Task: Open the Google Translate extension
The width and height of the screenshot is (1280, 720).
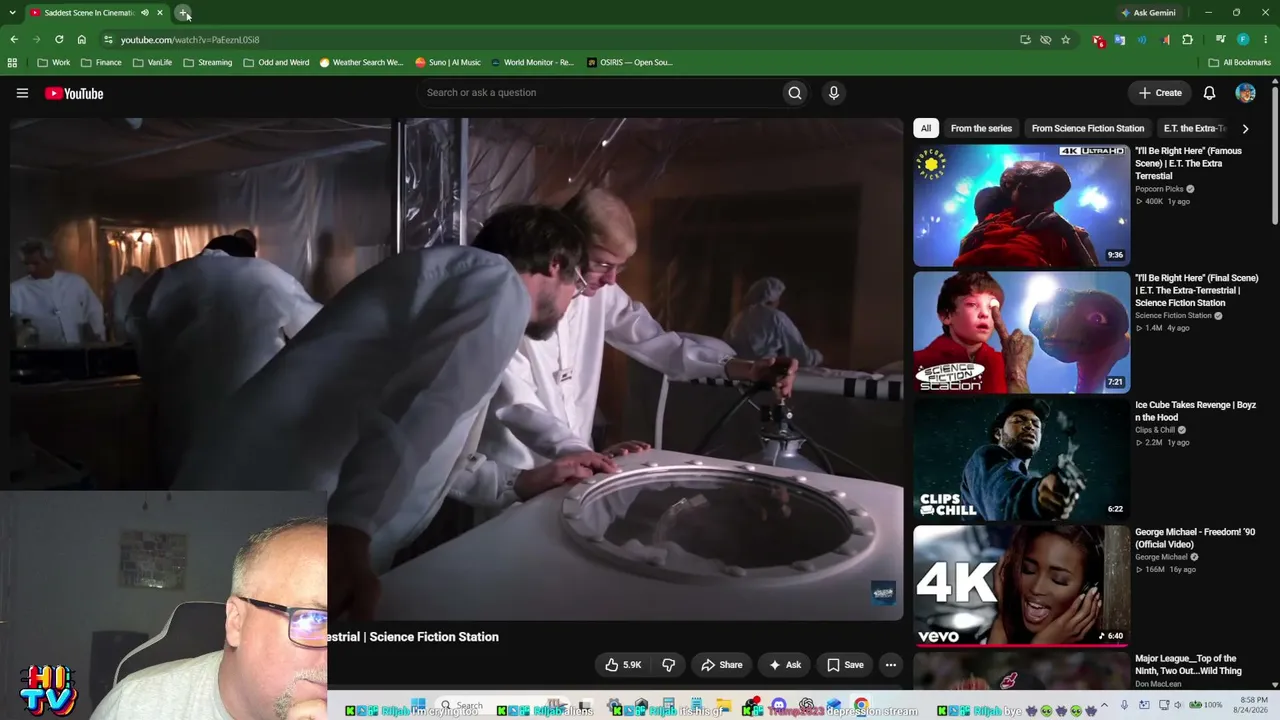Action: 1120,40
